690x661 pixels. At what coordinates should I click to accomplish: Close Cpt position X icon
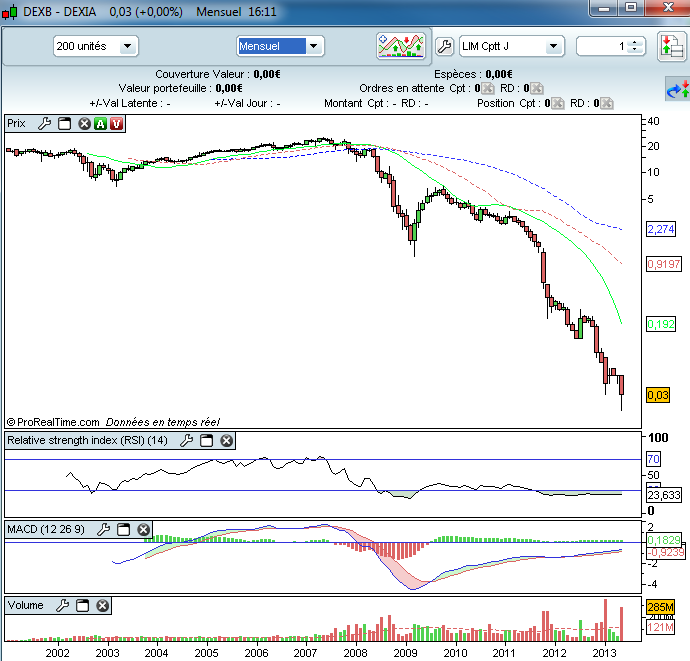(558, 103)
